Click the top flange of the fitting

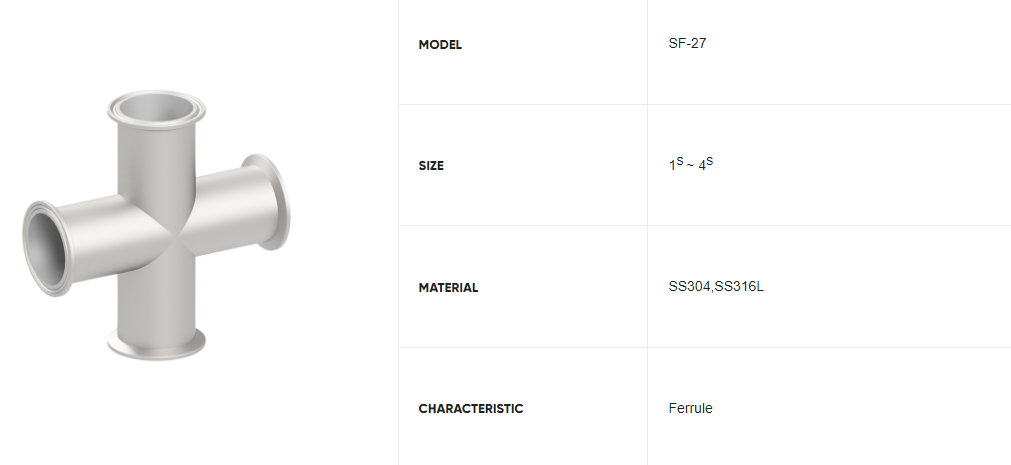(157, 109)
